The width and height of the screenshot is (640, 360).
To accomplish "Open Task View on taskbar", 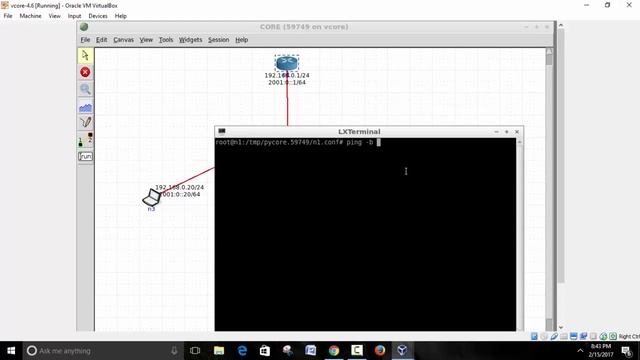I will pos(195,351).
